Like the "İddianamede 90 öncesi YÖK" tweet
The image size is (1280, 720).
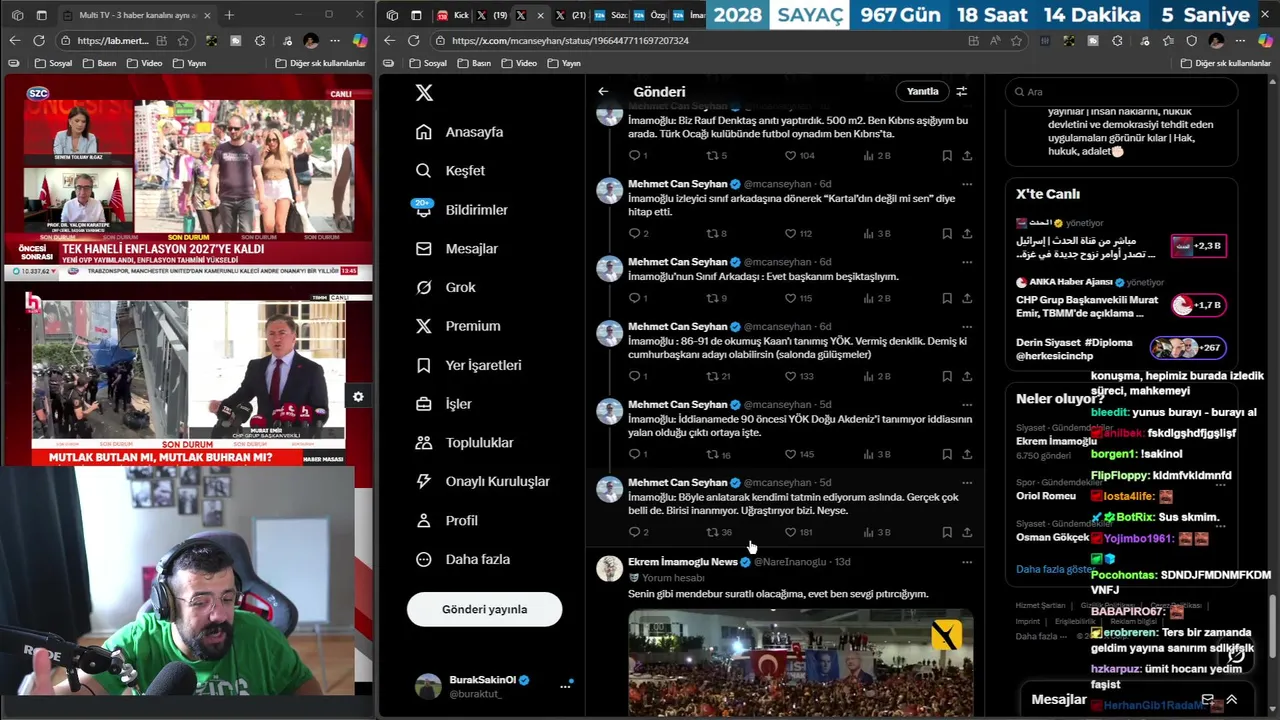tap(790, 454)
